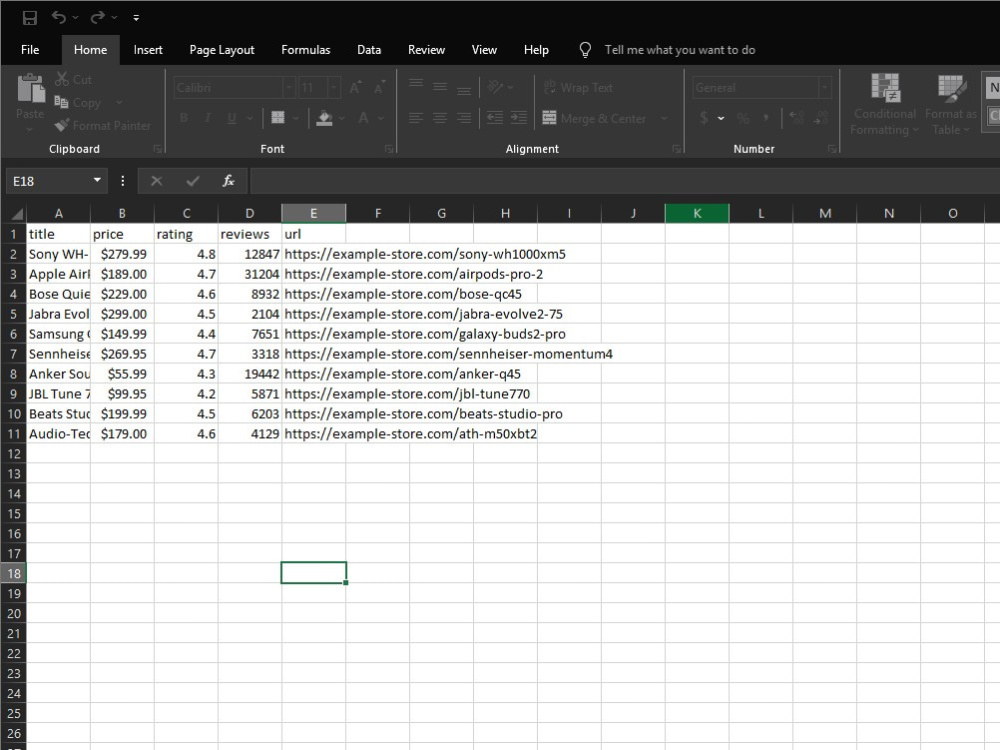Open the Font group dialog launcher
Image resolution: width=1000 pixels, height=750 pixels.
click(389, 149)
